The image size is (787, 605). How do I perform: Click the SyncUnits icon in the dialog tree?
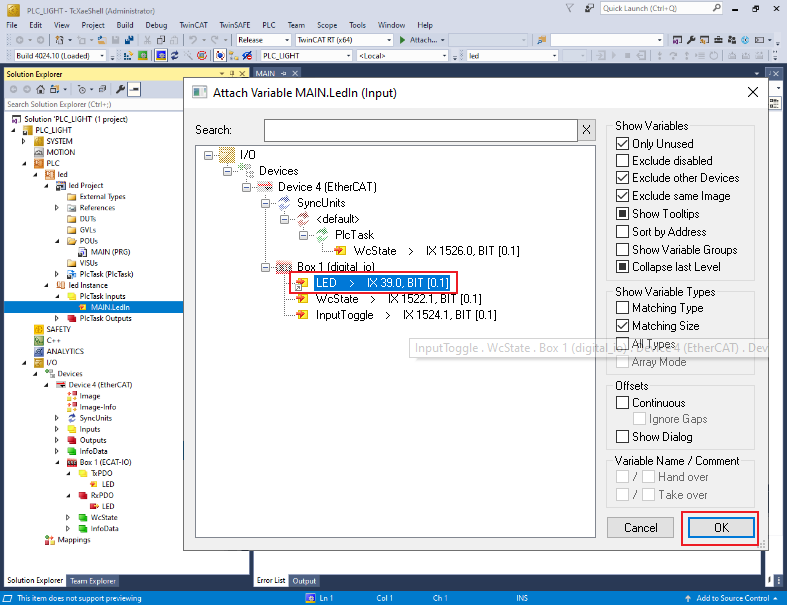286,203
